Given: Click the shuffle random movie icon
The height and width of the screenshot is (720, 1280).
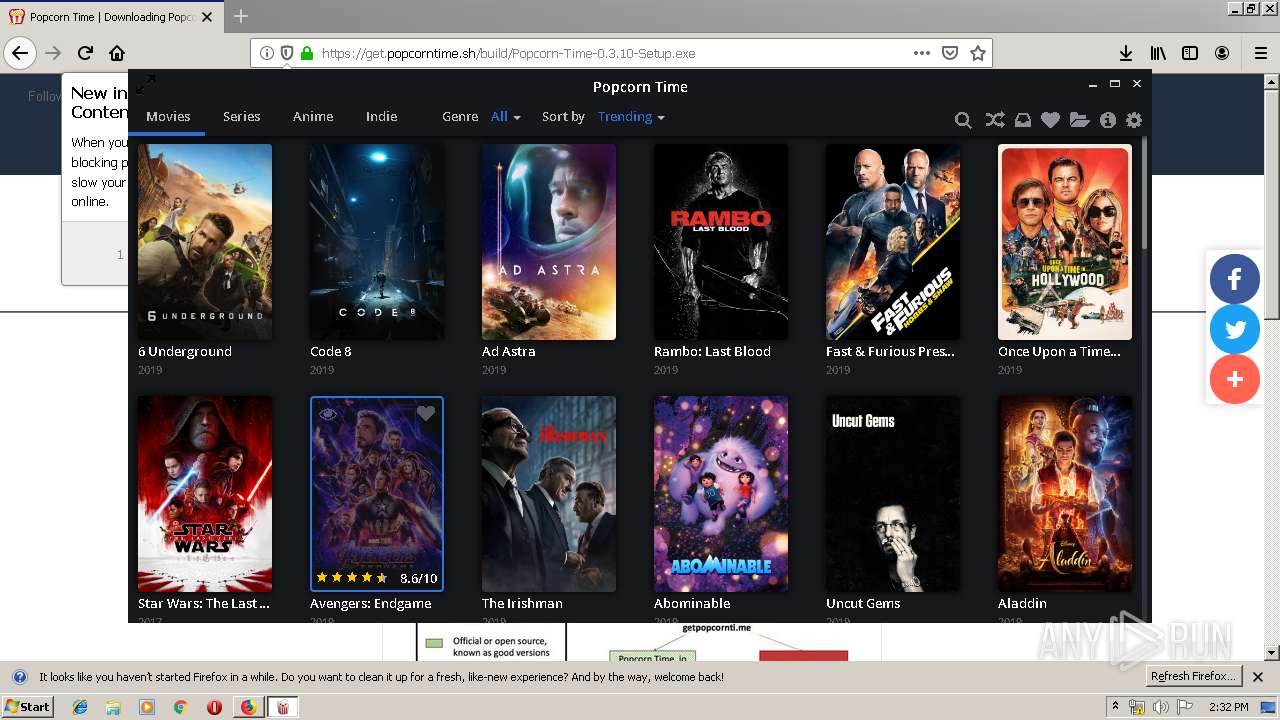Looking at the screenshot, I should pyautogui.click(x=994, y=120).
